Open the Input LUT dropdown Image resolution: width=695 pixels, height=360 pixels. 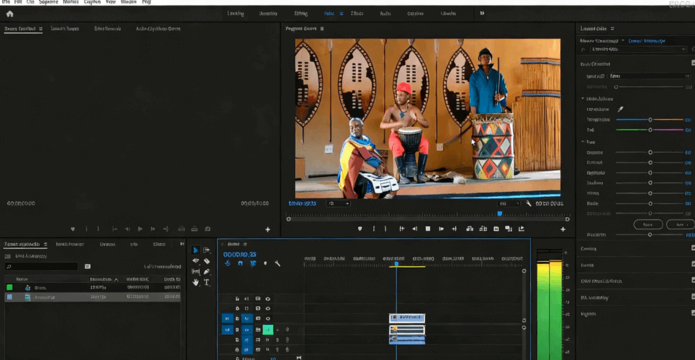coord(650,76)
